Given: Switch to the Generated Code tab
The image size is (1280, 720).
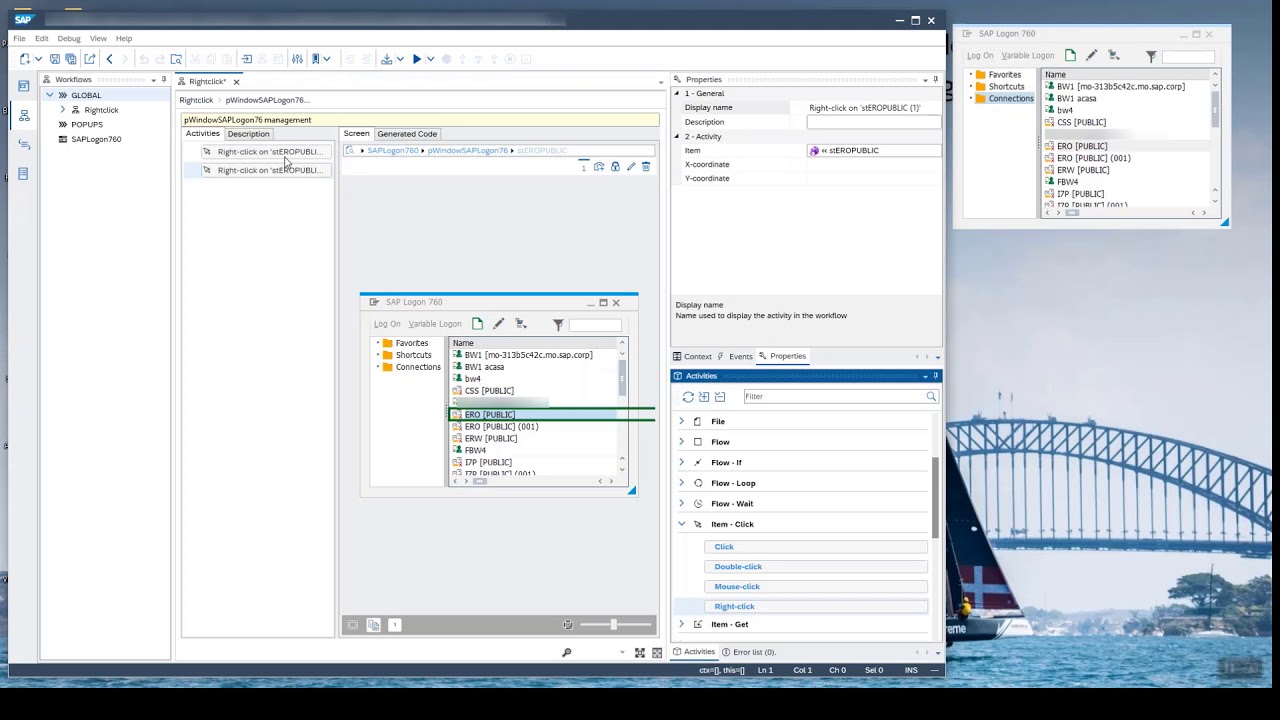Looking at the screenshot, I should 407,133.
